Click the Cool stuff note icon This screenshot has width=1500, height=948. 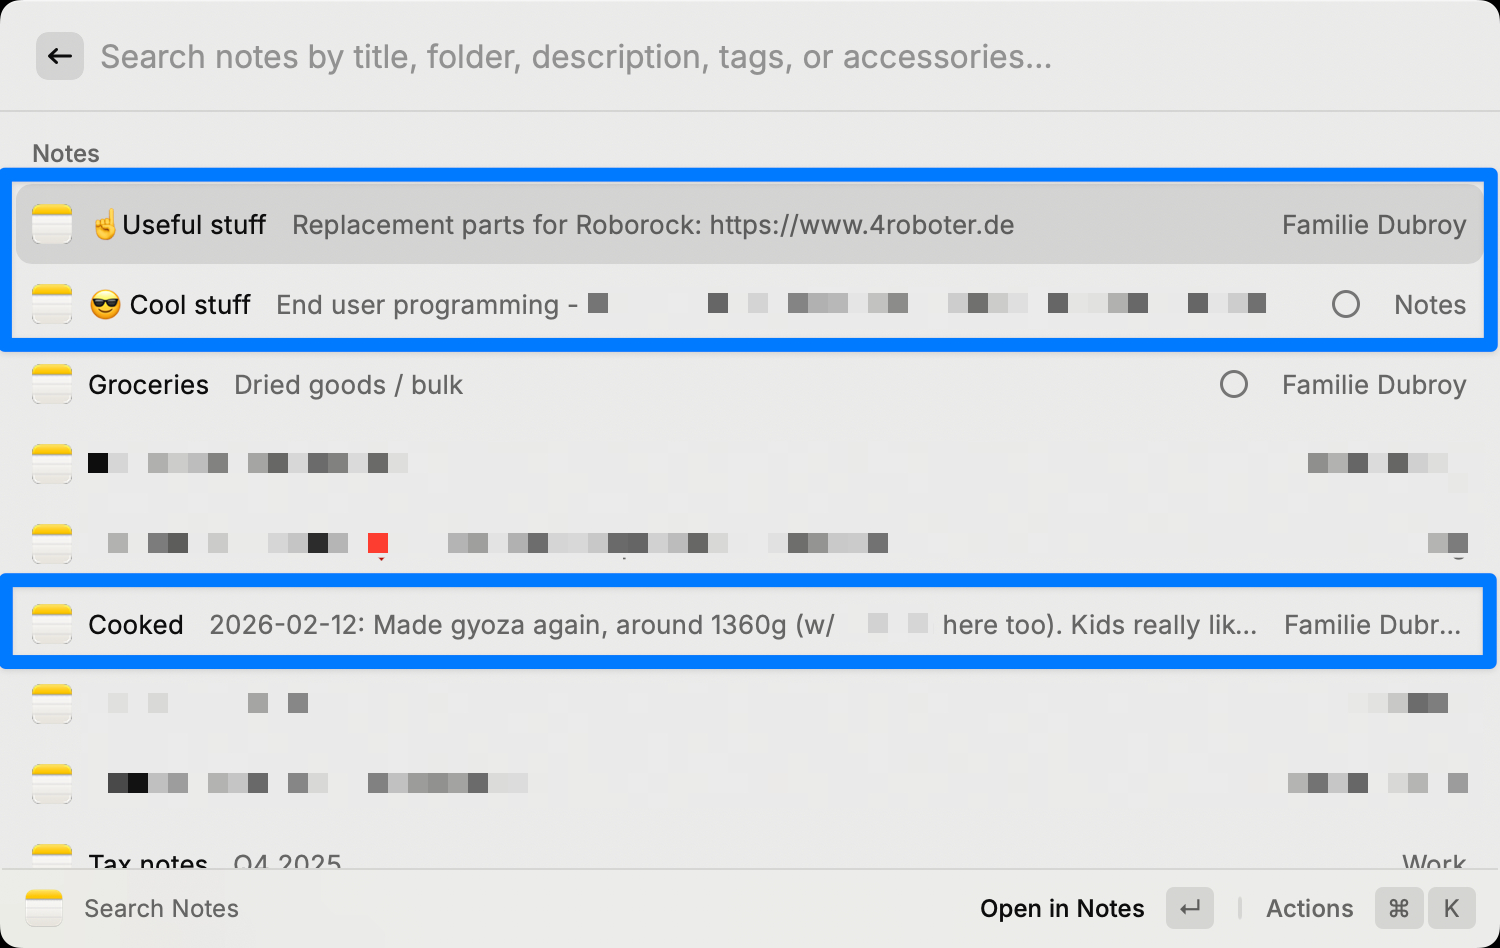[52, 305]
